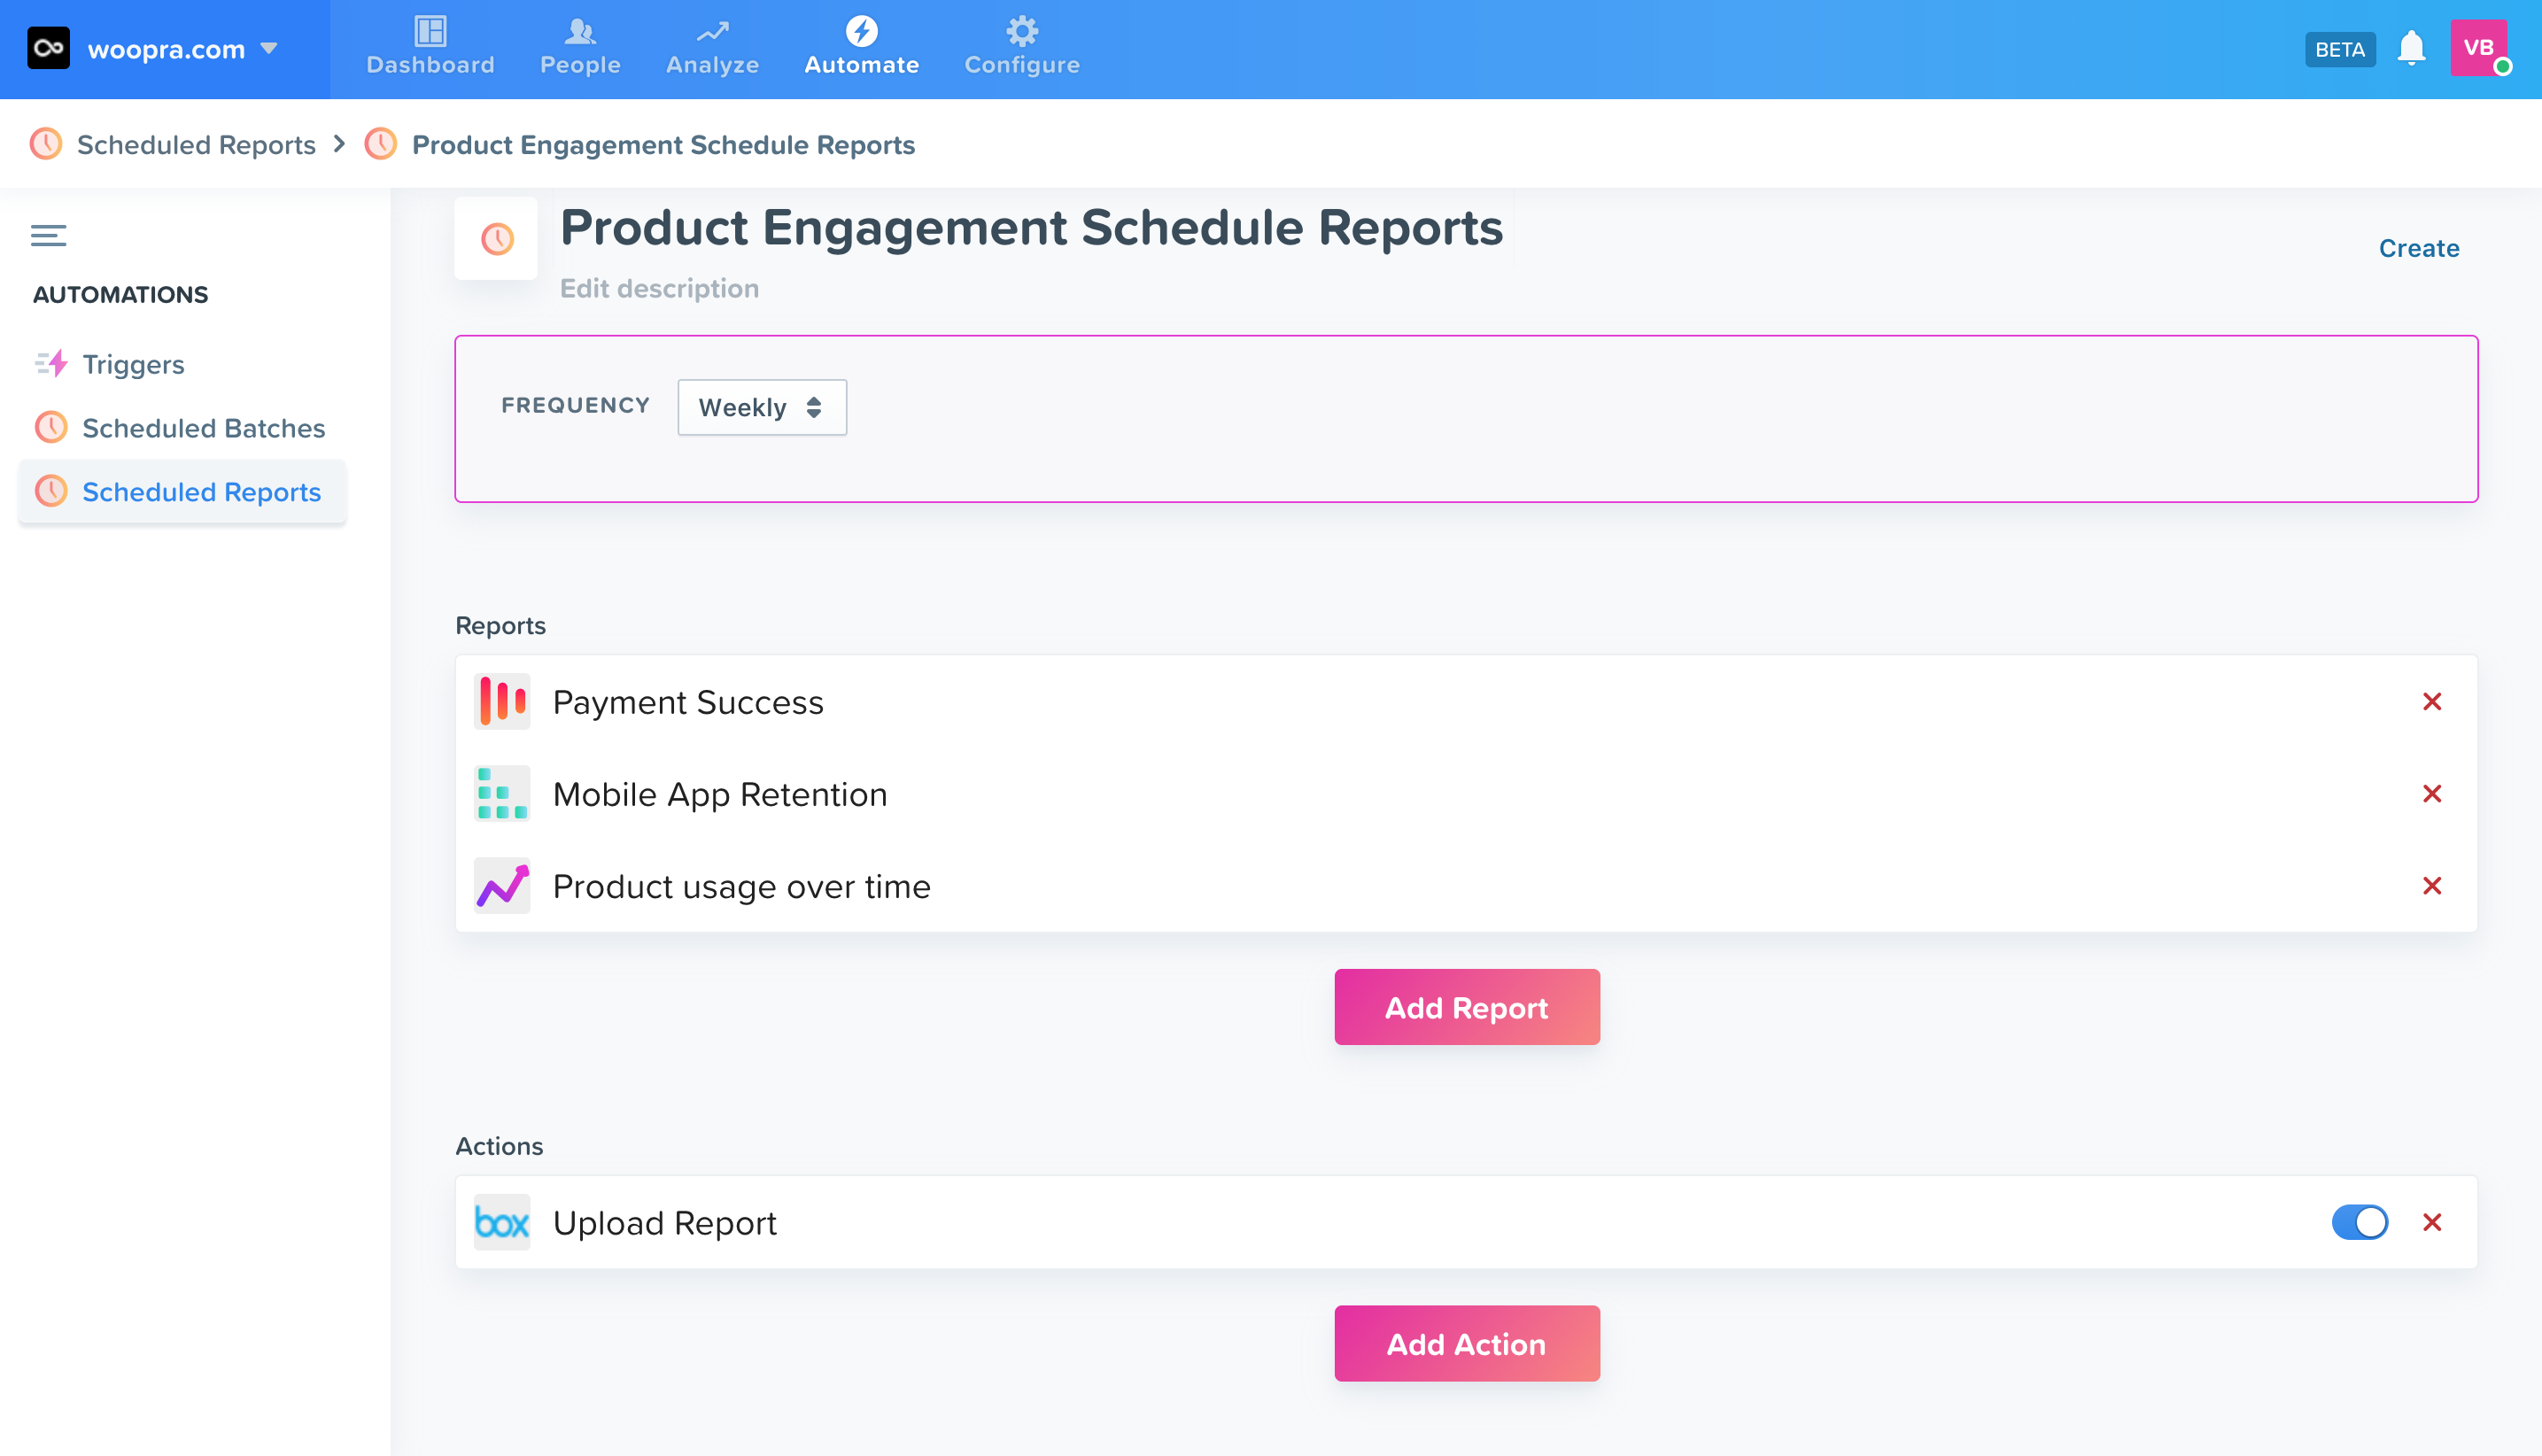Toggle the Upload Report action switch
The height and width of the screenshot is (1456, 2542).
coord(2359,1222)
